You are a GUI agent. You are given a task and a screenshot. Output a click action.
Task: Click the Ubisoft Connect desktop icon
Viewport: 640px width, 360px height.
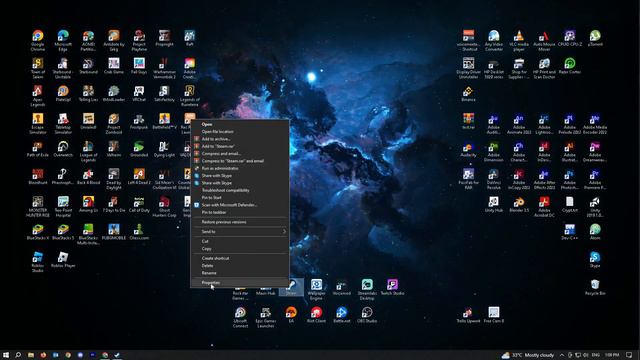click(x=240, y=317)
